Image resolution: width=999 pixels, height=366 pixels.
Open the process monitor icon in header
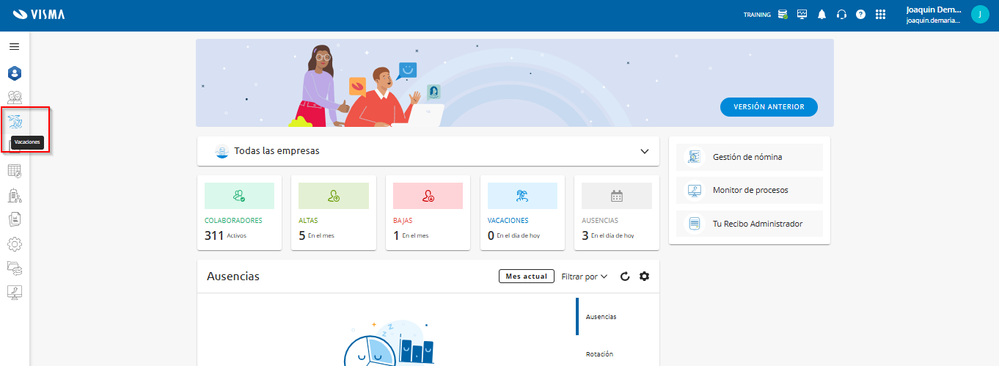[802, 15]
